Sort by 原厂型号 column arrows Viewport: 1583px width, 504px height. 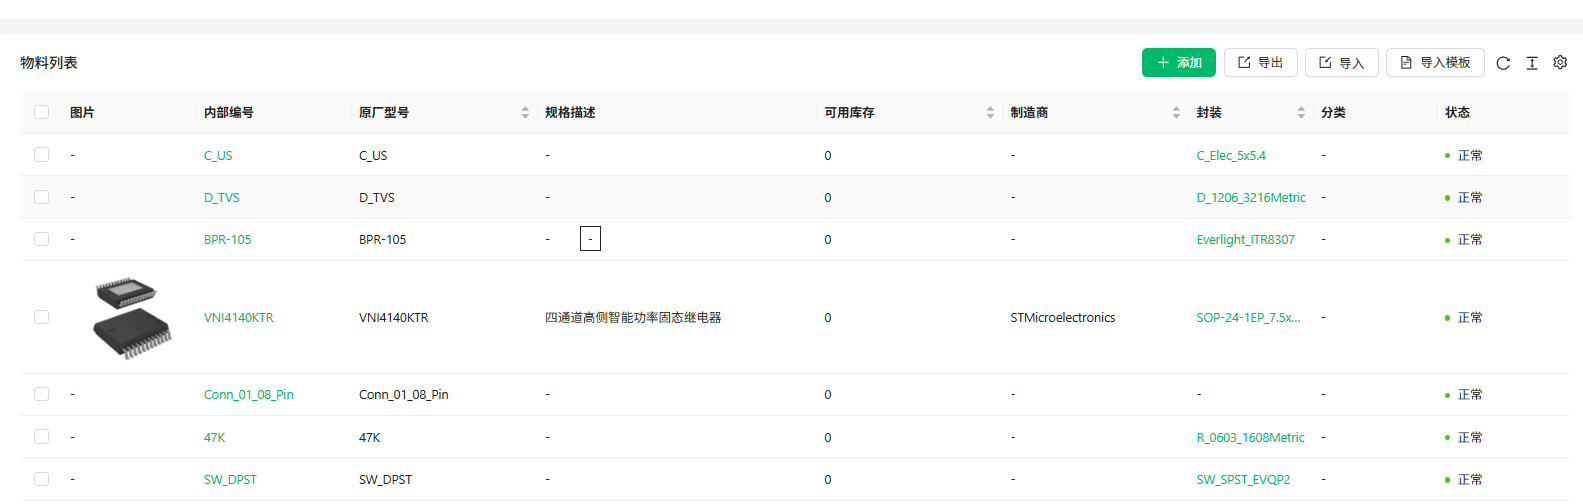[525, 113]
